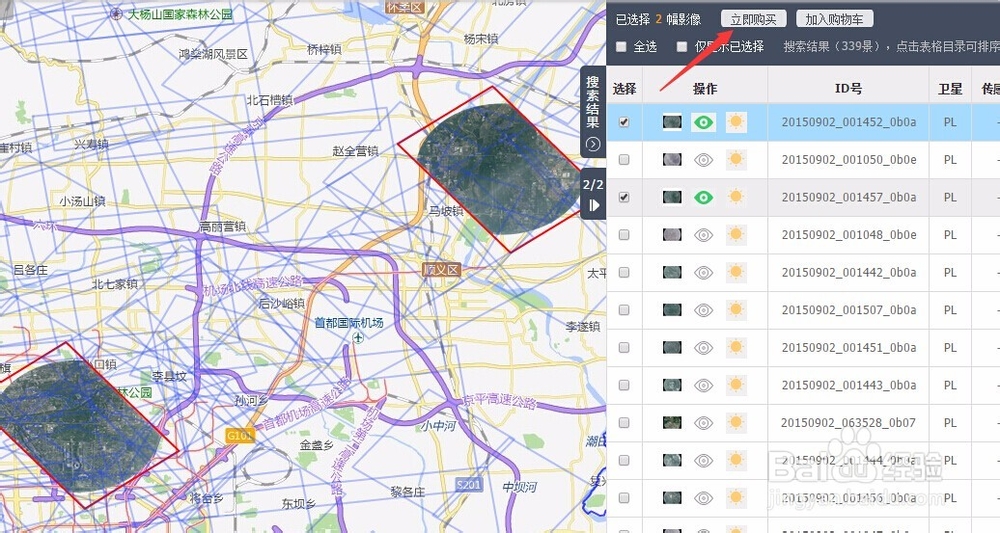Click sun icon for 20150902_001443_0b0a
1000x533 pixels.
tap(736, 384)
